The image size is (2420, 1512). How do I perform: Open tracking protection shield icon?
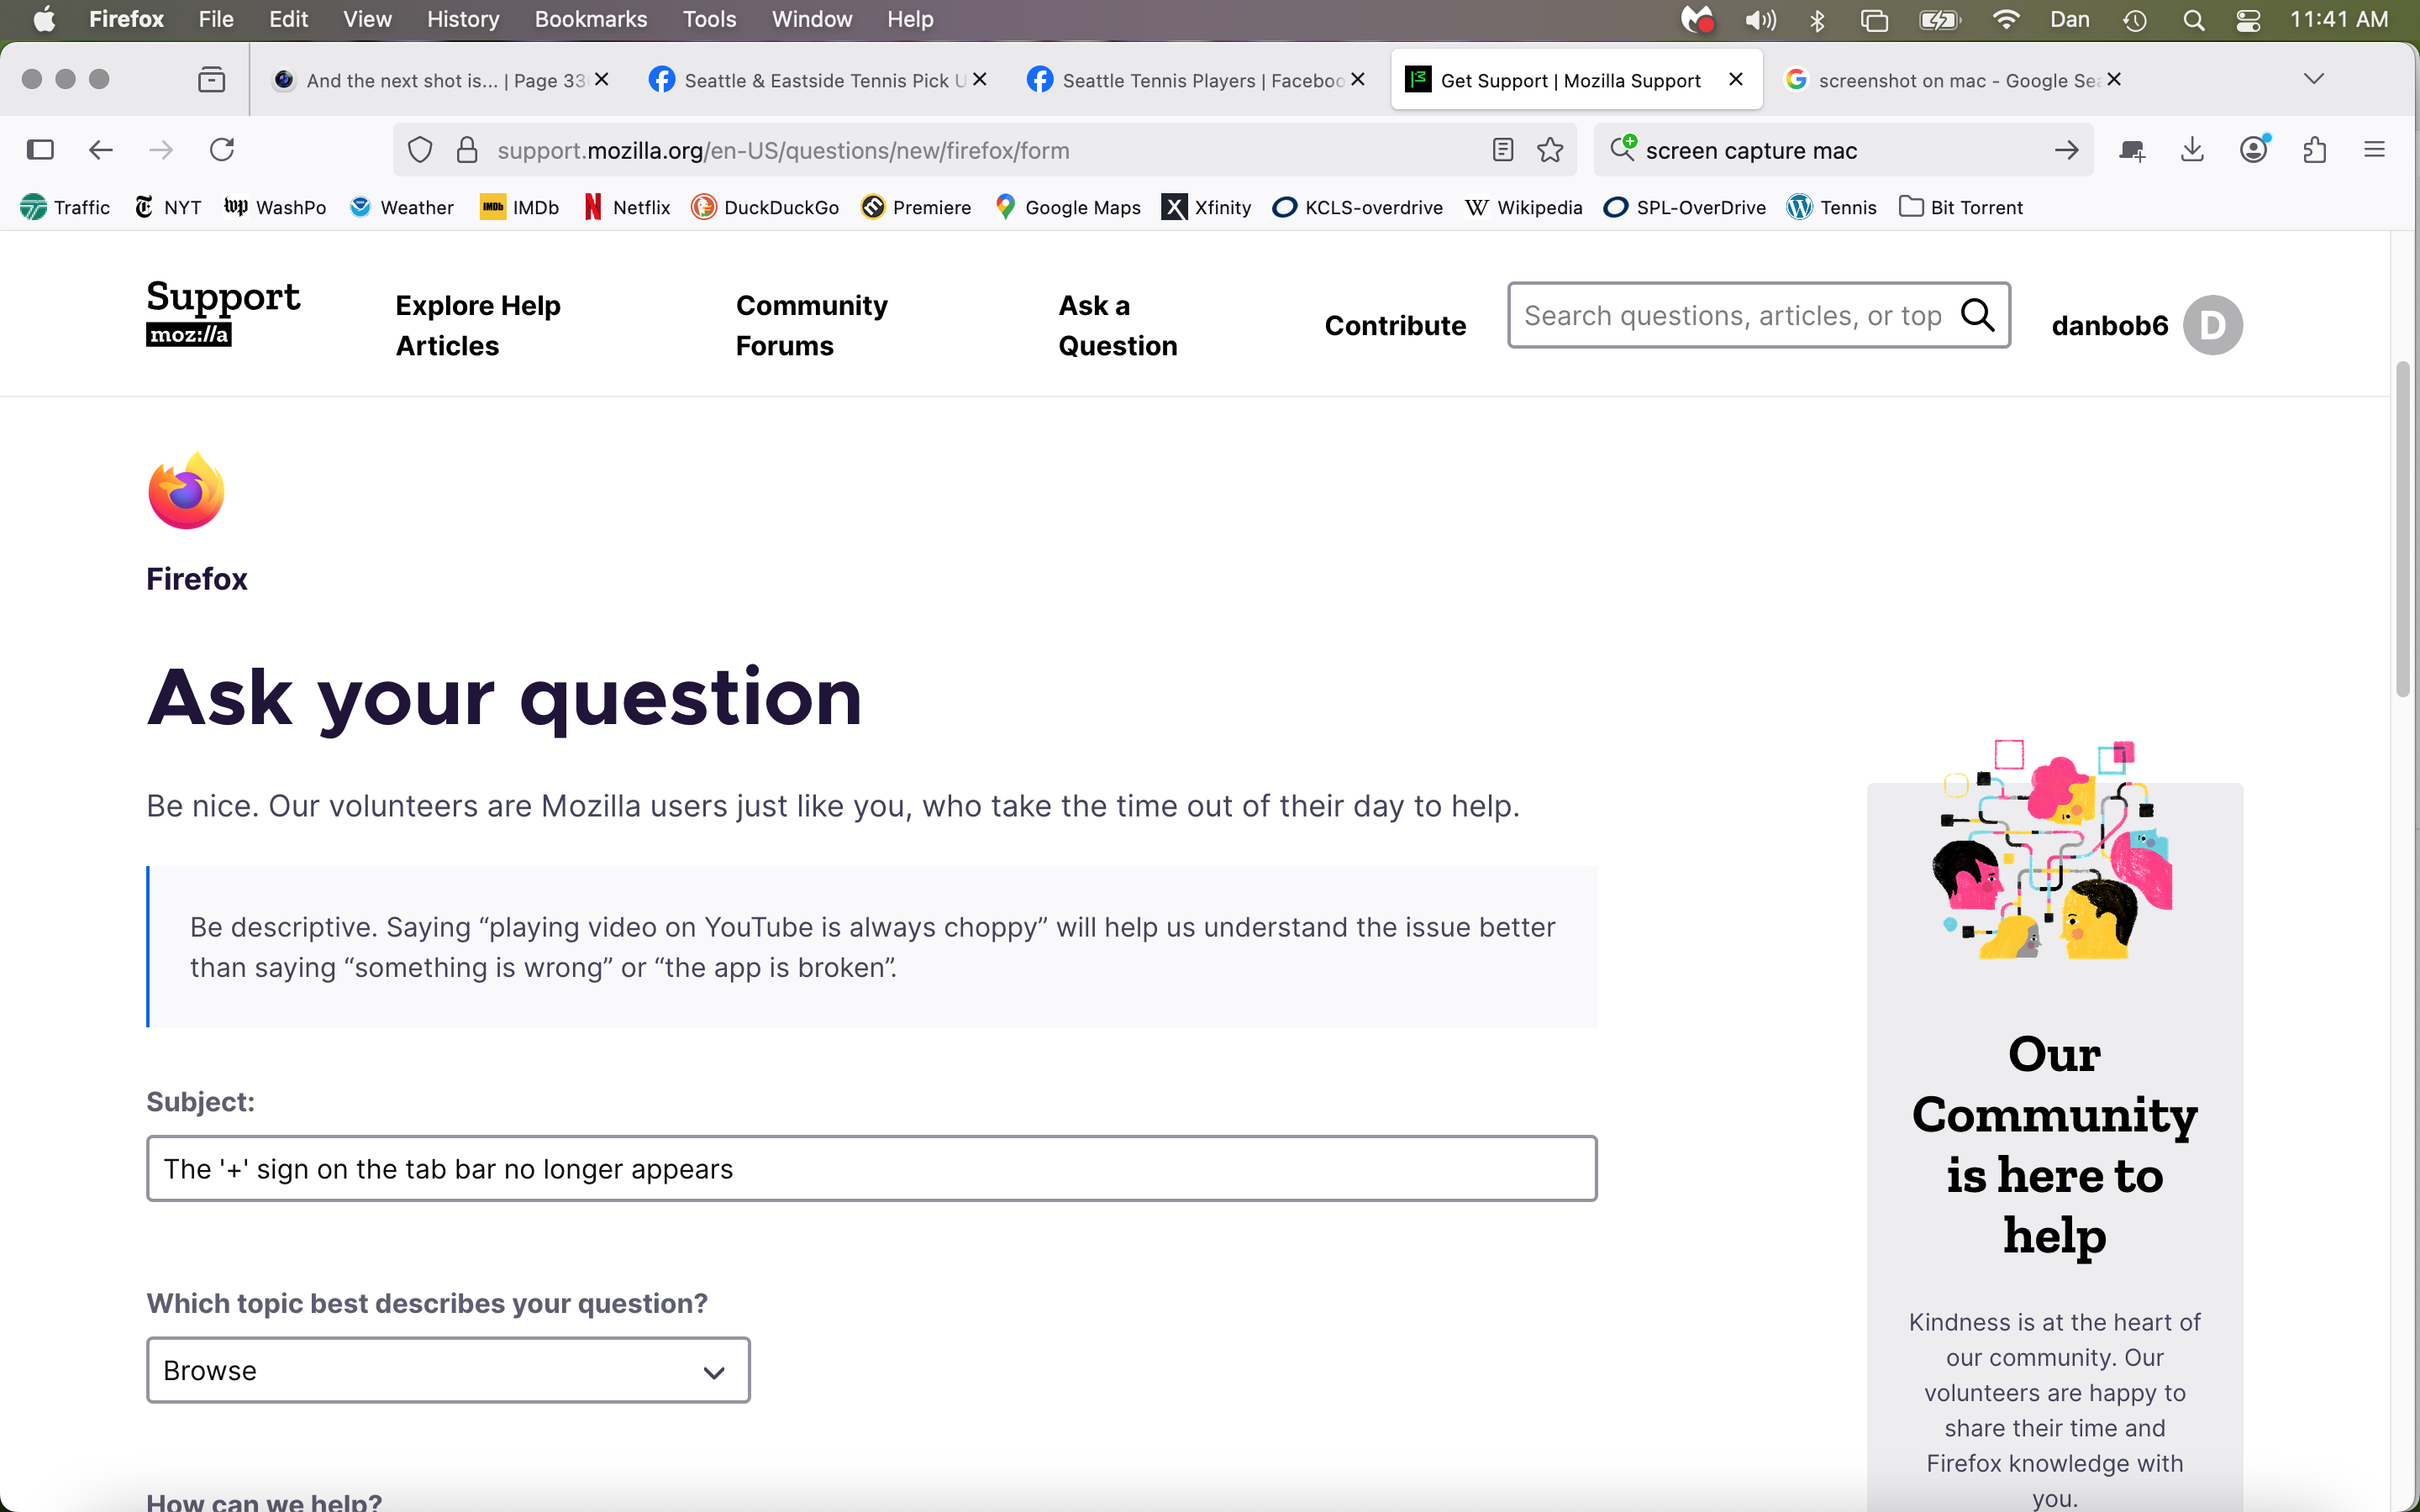click(x=420, y=150)
